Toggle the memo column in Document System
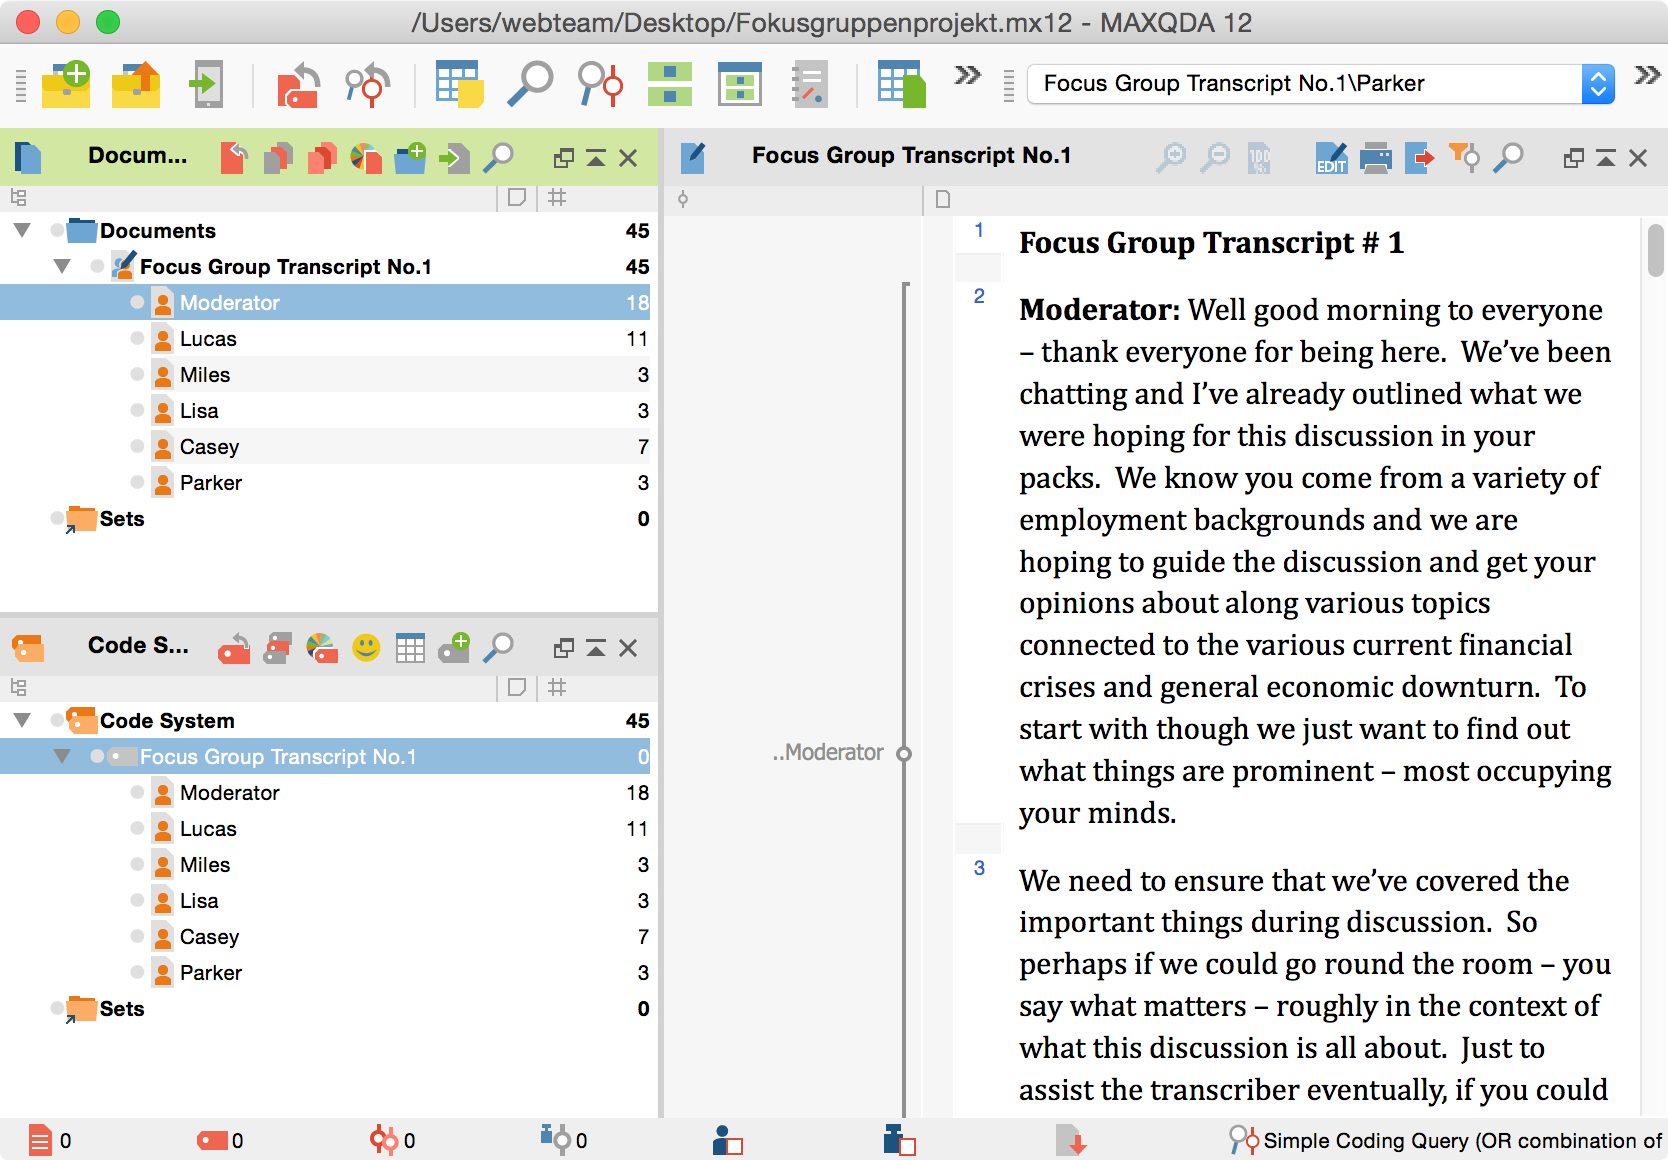 (x=516, y=198)
